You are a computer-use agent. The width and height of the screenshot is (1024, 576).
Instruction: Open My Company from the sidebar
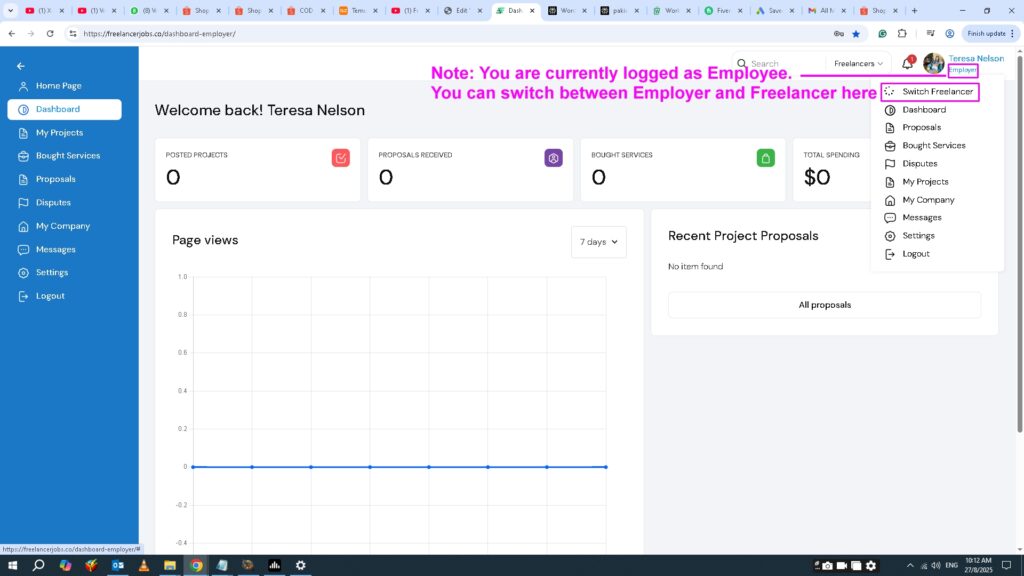tap(62, 226)
